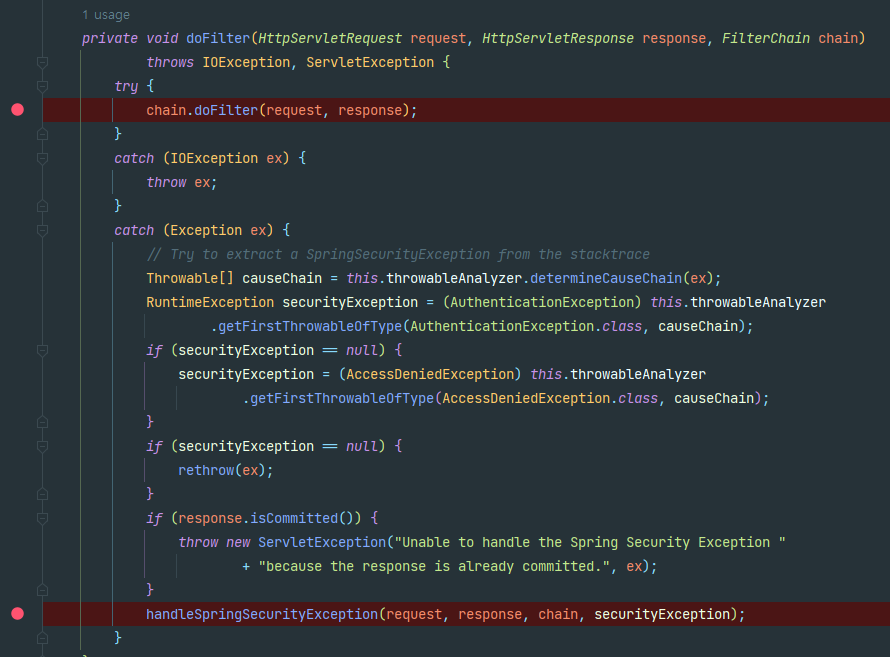Image resolution: width=890 pixels, height=657 pixels.
Task: Collapse the if block containing rethrow(ex)
Action: point(42,446)
